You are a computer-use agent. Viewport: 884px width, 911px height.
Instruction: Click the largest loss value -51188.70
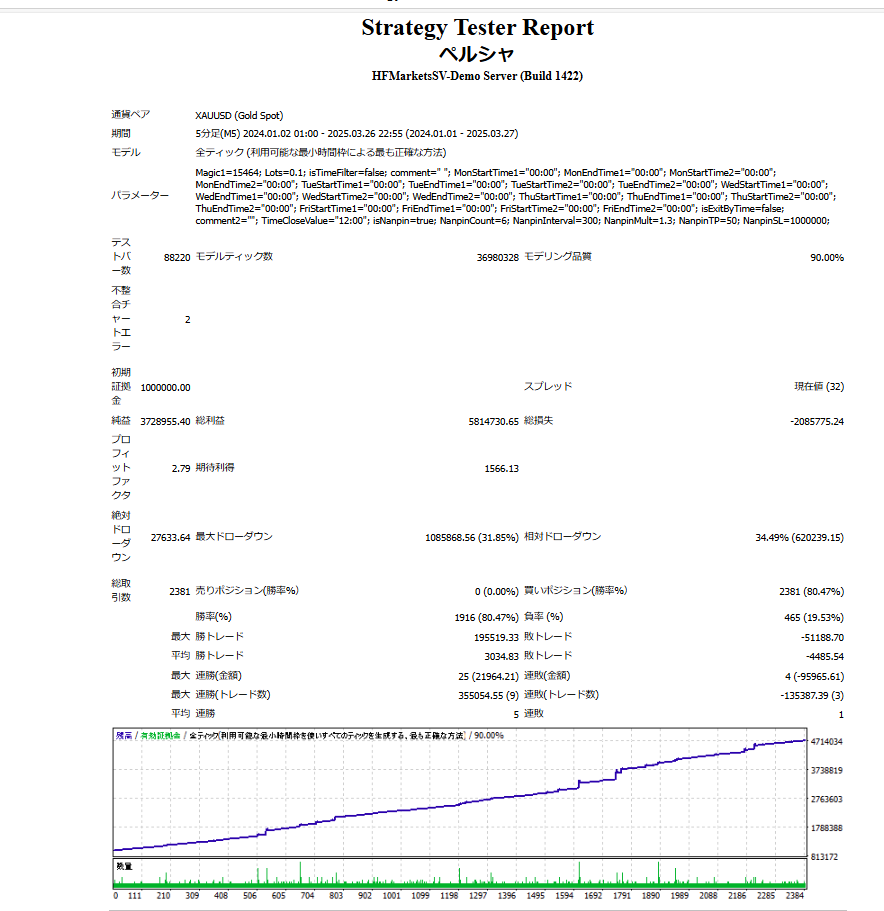(x=822, y=637)
